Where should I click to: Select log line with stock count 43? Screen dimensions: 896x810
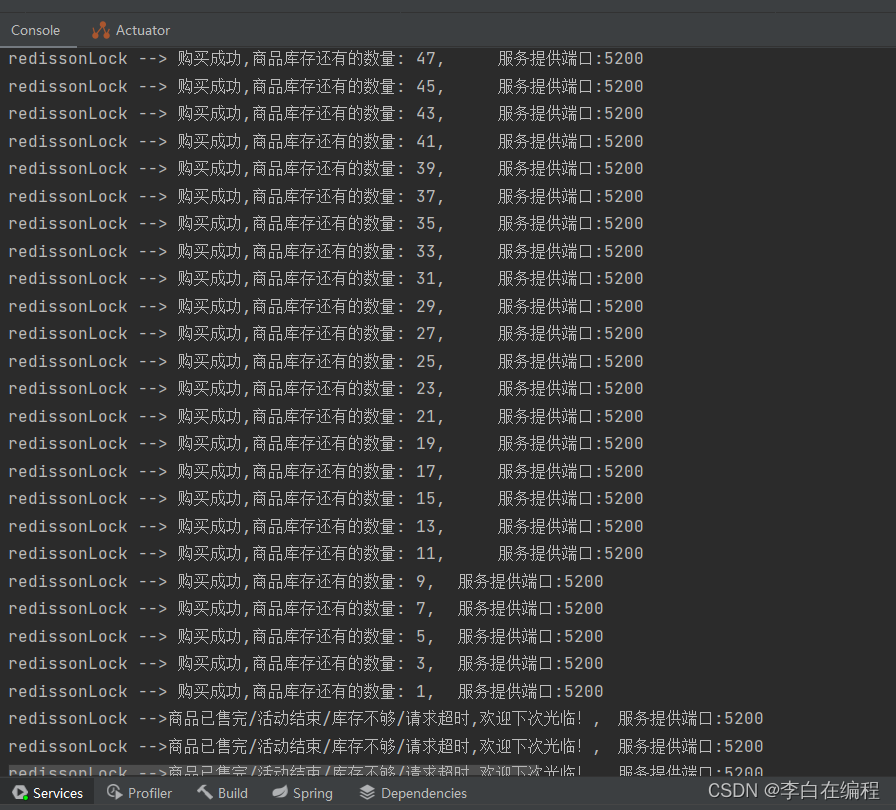tap(326, 114)
